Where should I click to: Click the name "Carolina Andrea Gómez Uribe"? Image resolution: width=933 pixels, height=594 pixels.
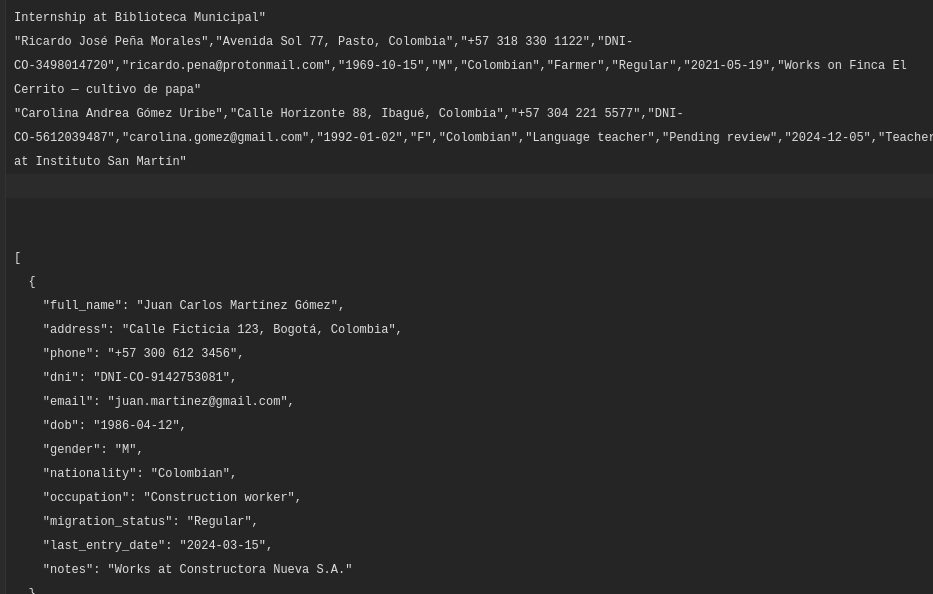pos(118,114)
